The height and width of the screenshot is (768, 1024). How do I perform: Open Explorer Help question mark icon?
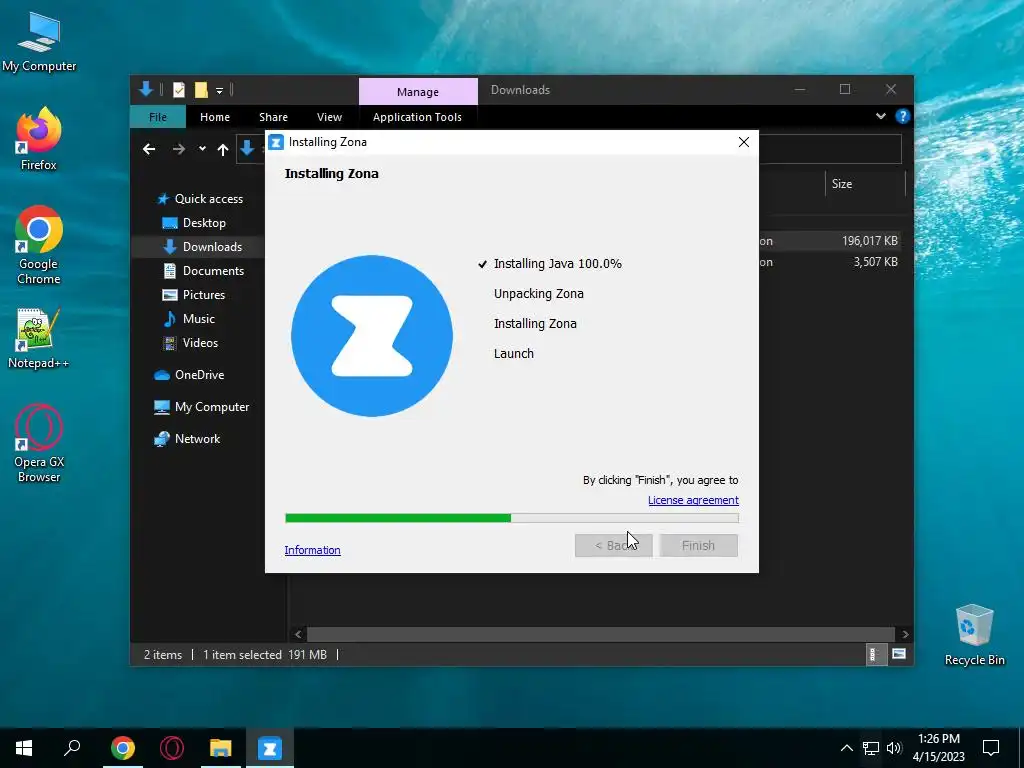903,116
